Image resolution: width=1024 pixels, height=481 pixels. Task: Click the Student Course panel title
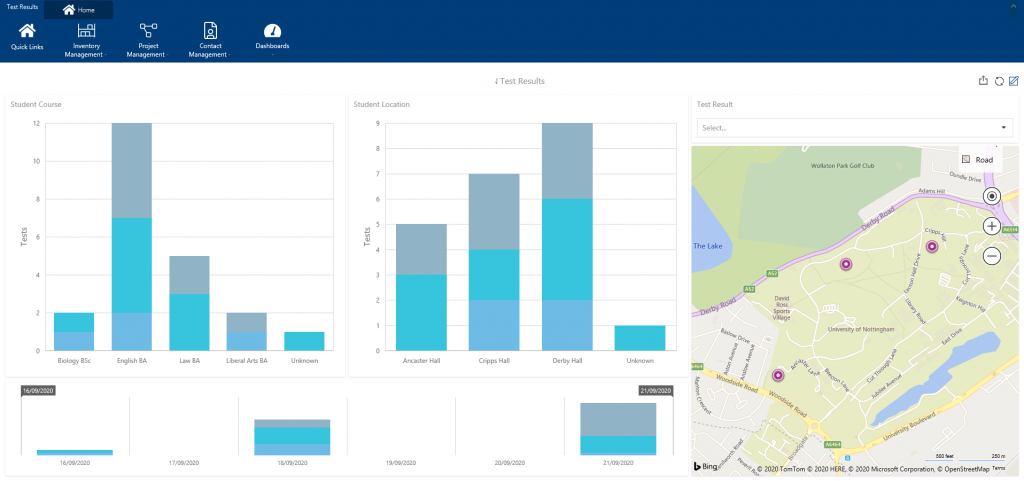click(36, 104)
